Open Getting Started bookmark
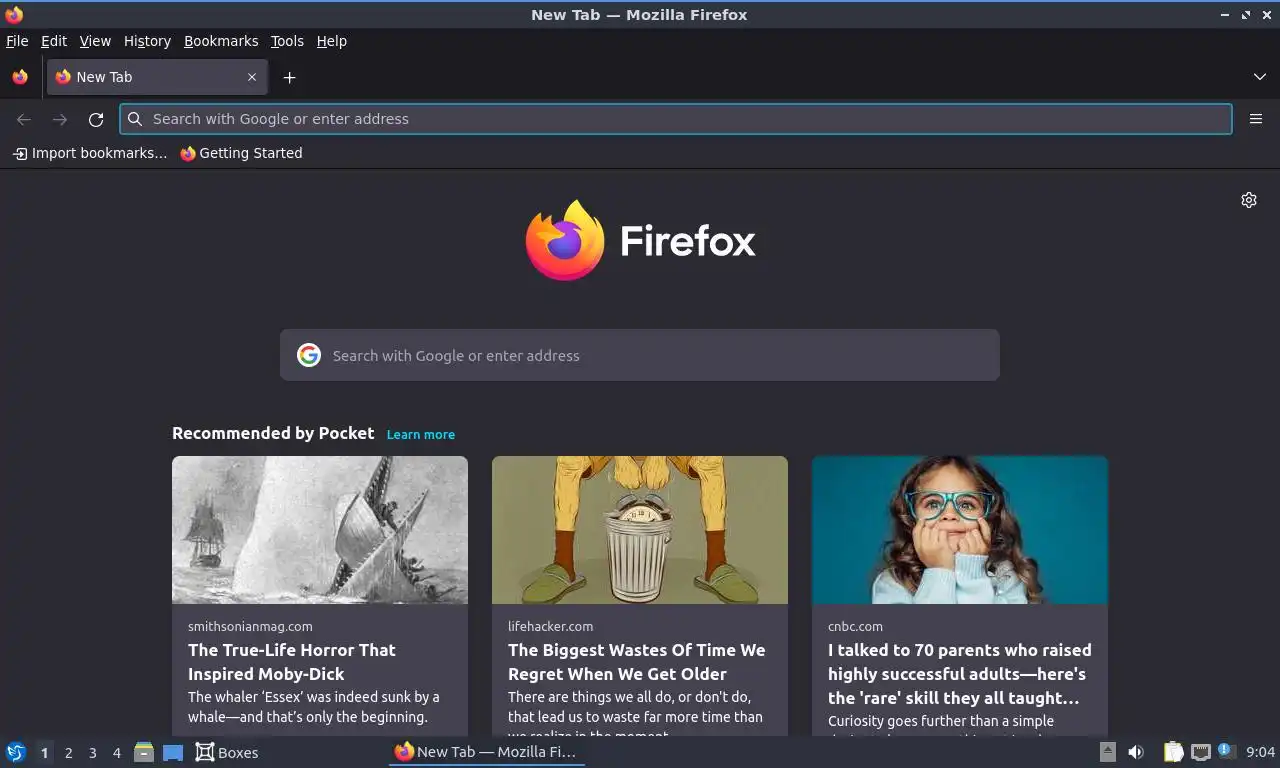1280x768 pixels. pyautogui.click(x=241, y=153)
